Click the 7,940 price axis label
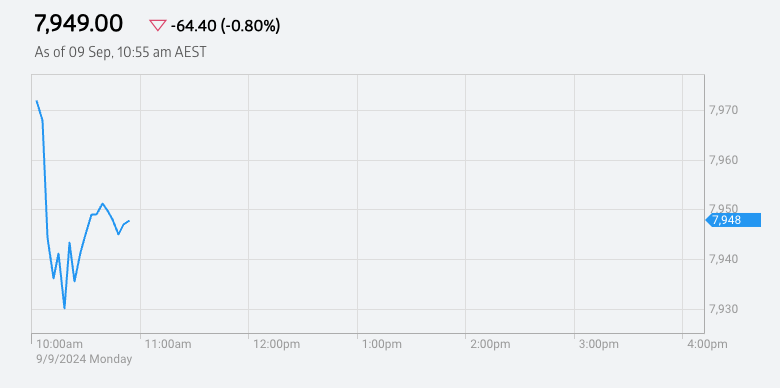This screenshot has height=388, width=780. [x=723, y=259]
